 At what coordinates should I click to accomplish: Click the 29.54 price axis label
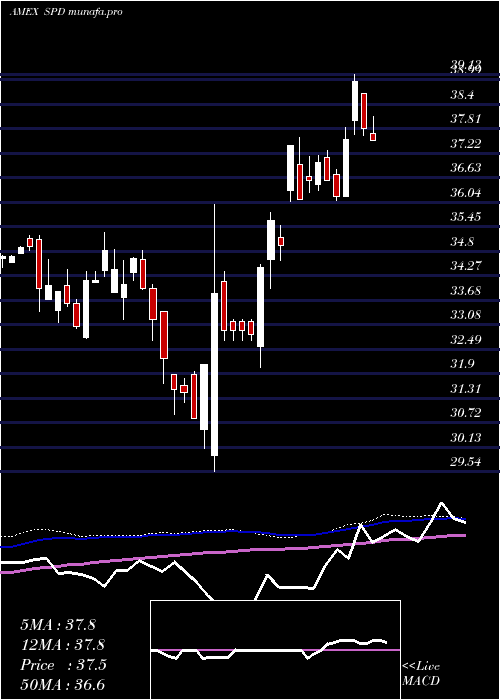(x=465, y=462)
